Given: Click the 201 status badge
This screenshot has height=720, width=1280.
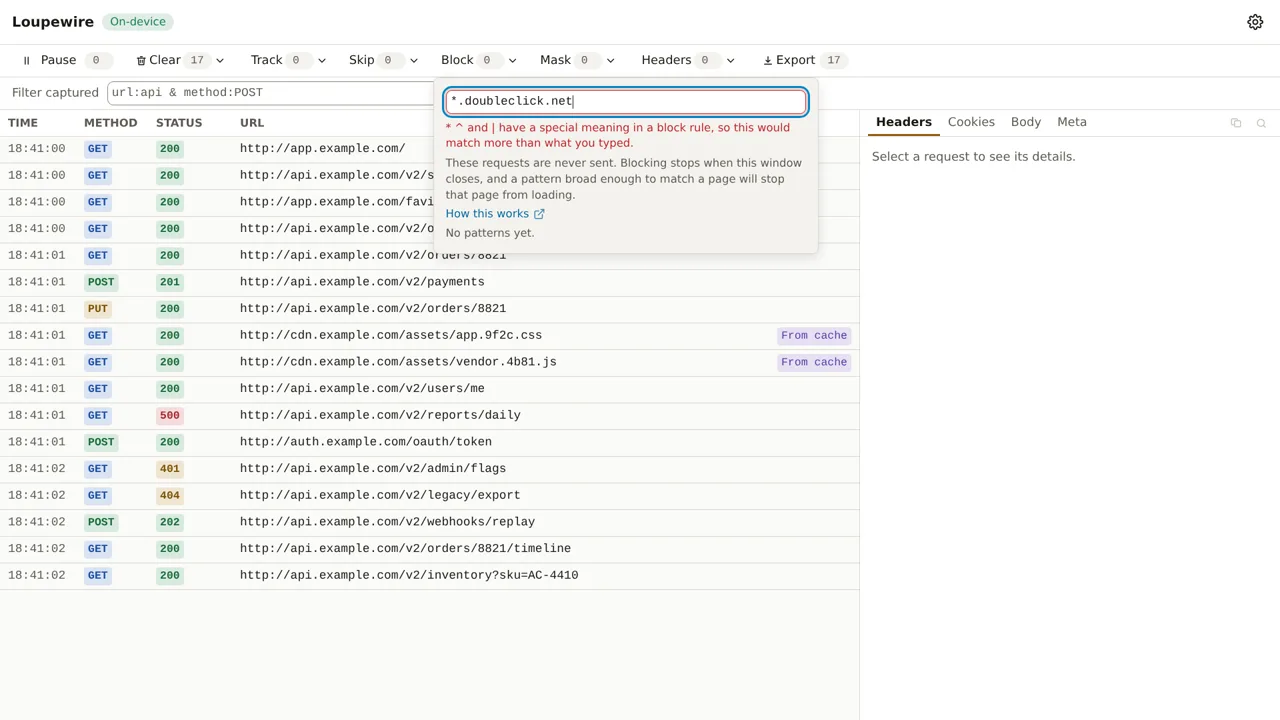Looking at the screenshot, I should click(x=170, y=282).
